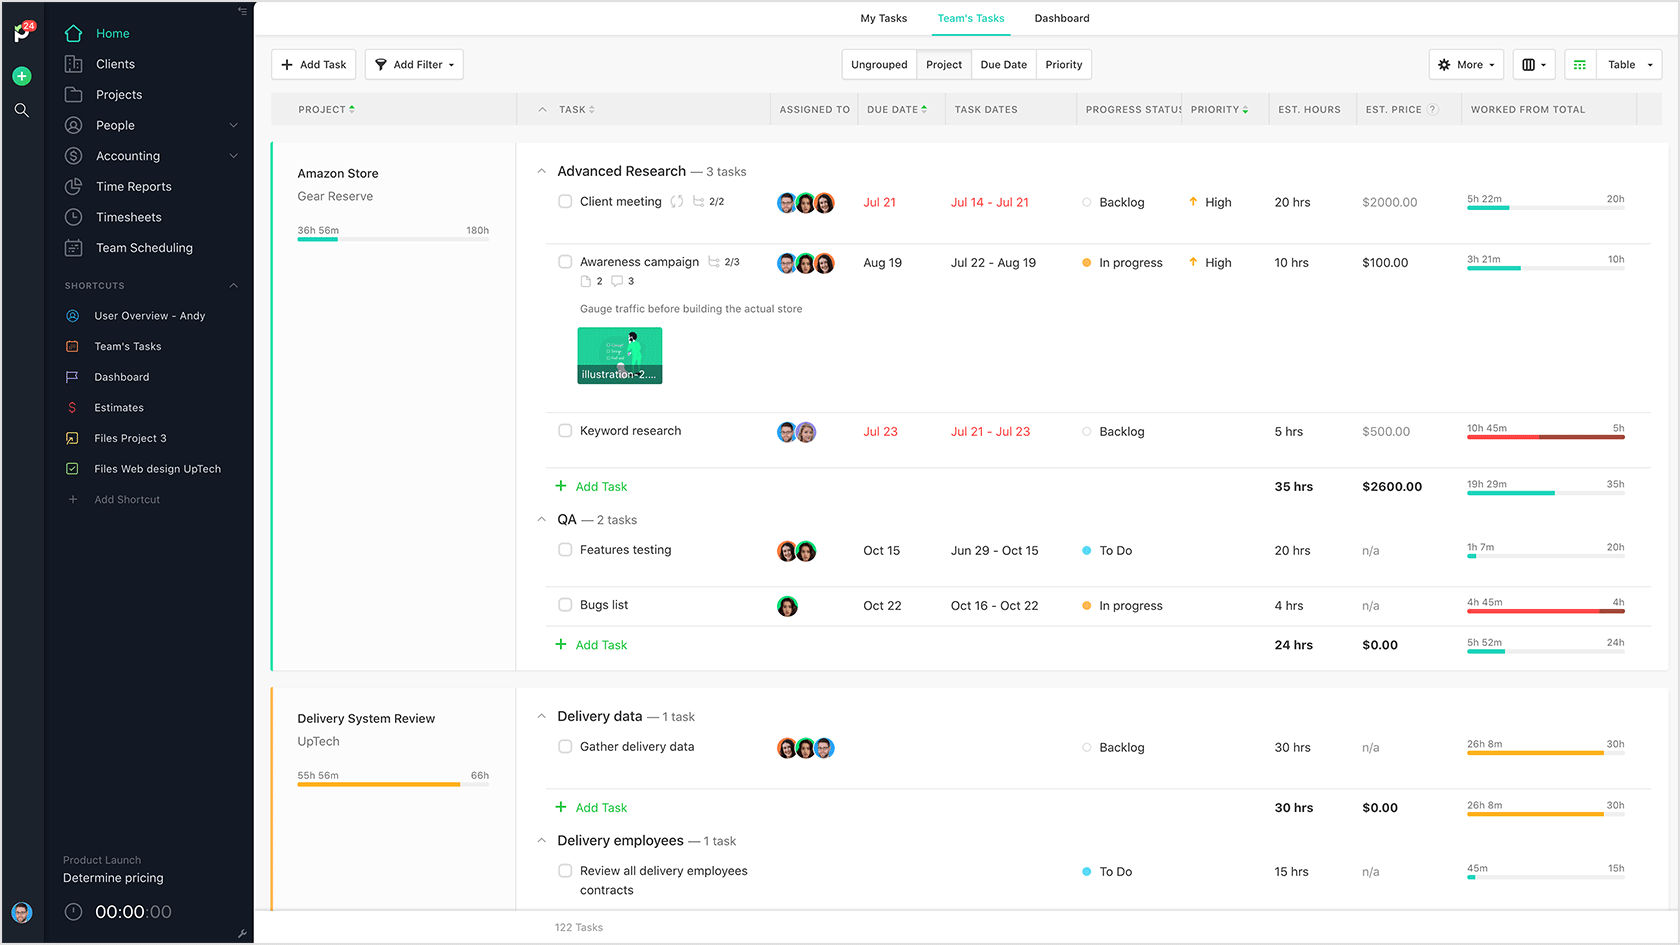Open Time Reports from the sidebar
The image size is (1680, 945).
(133, 186)
